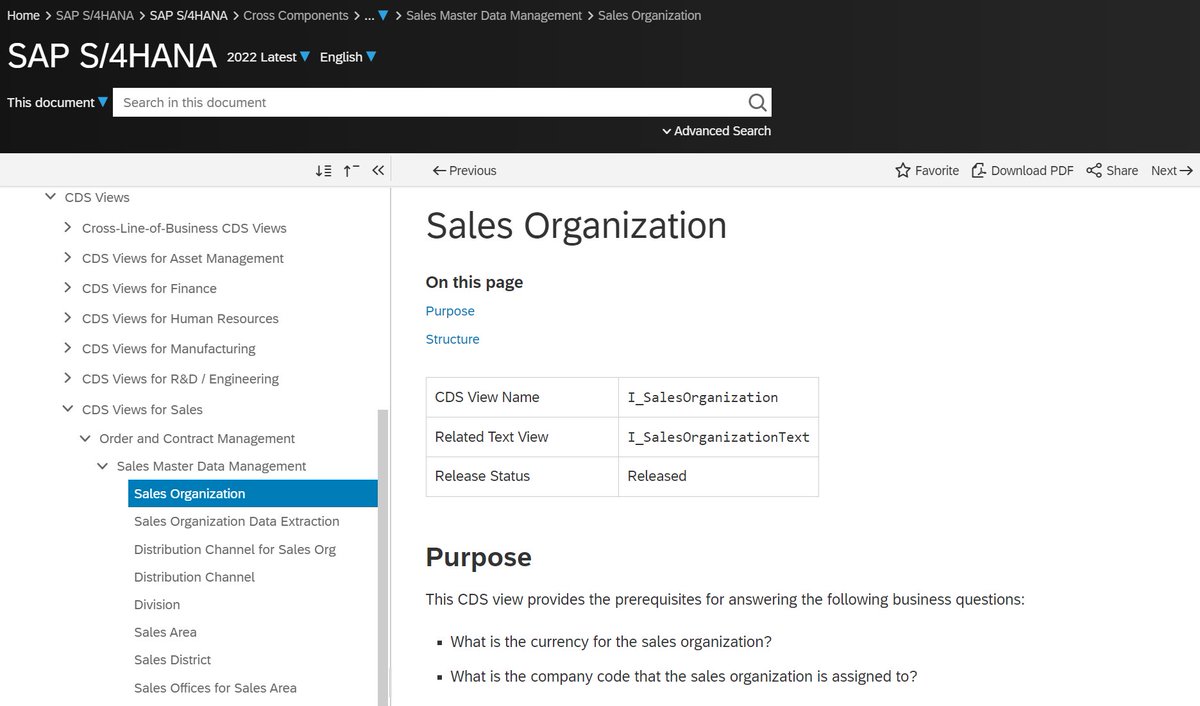1200x706 pixels.
Task: Go to the Next page
Action: click(x=1172, y=171)
